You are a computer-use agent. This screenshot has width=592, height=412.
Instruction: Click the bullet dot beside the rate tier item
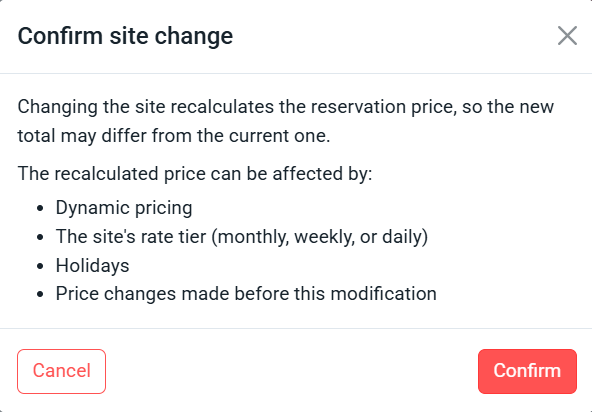coord(40,238)
